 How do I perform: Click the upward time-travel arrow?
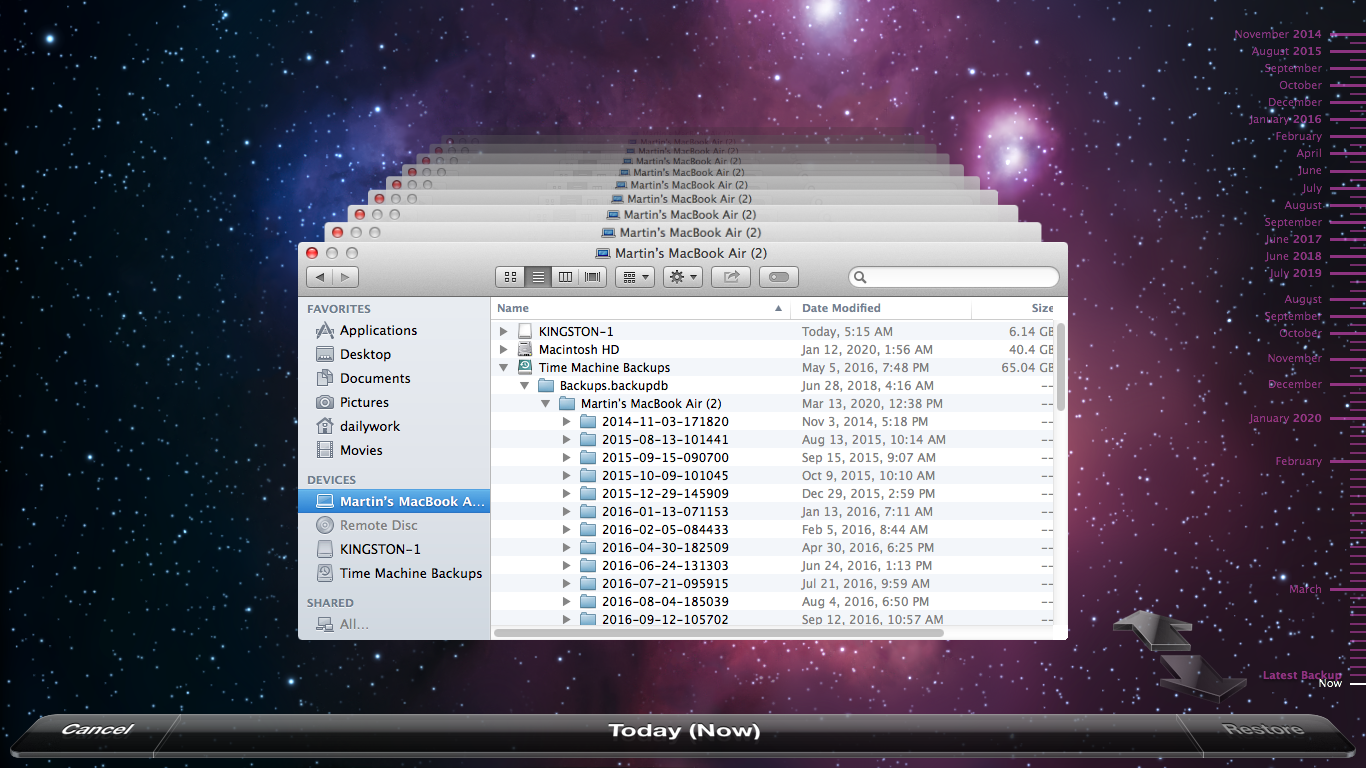point(1152,631)
